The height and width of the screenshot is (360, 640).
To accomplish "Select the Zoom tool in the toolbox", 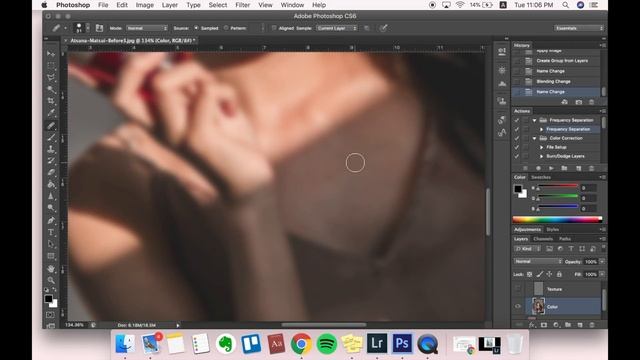I will coord(51,280).
